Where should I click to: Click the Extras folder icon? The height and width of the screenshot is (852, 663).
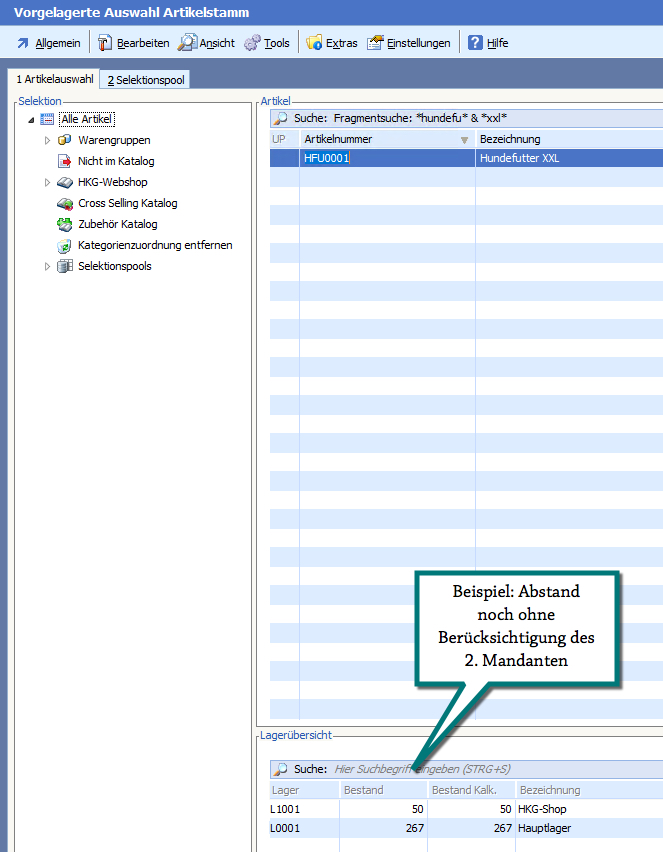click(314, 43)
